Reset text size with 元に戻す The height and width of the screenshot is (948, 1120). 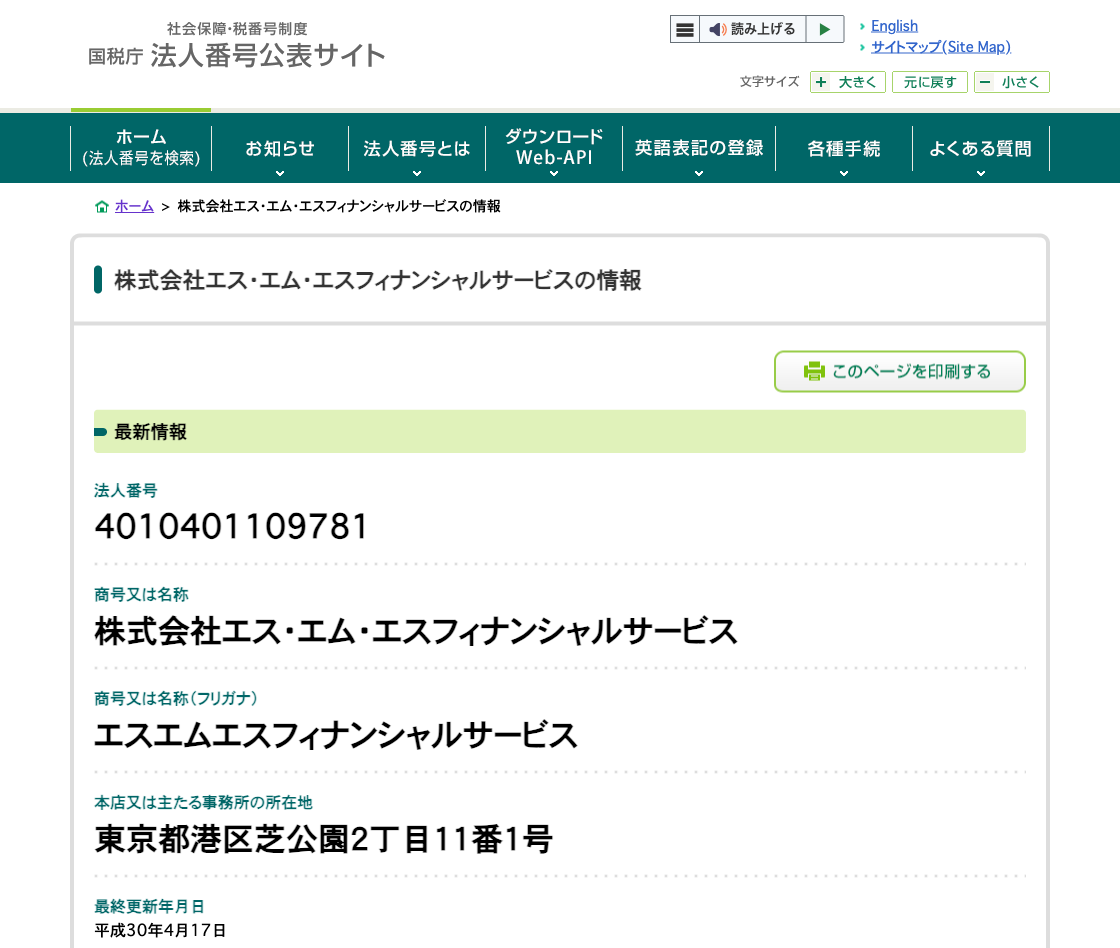[x=929, y=82]
